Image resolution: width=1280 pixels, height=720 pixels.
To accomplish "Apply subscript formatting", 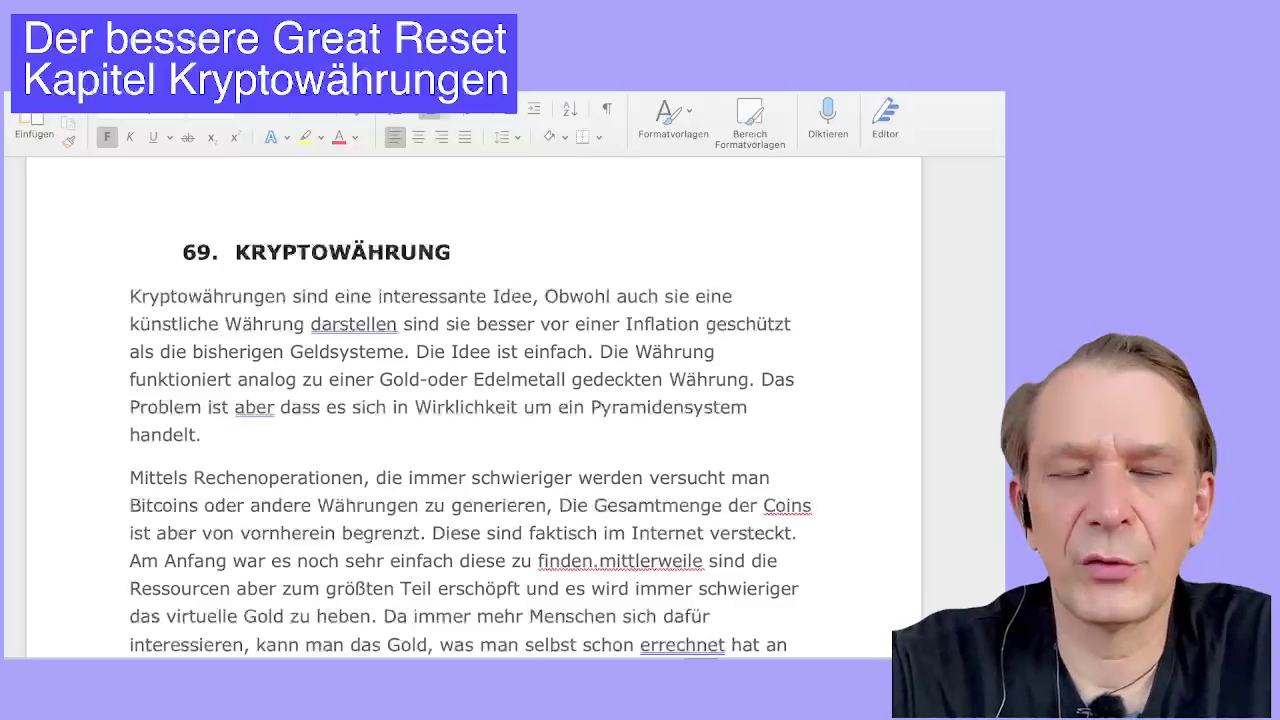I will point(211,137).
